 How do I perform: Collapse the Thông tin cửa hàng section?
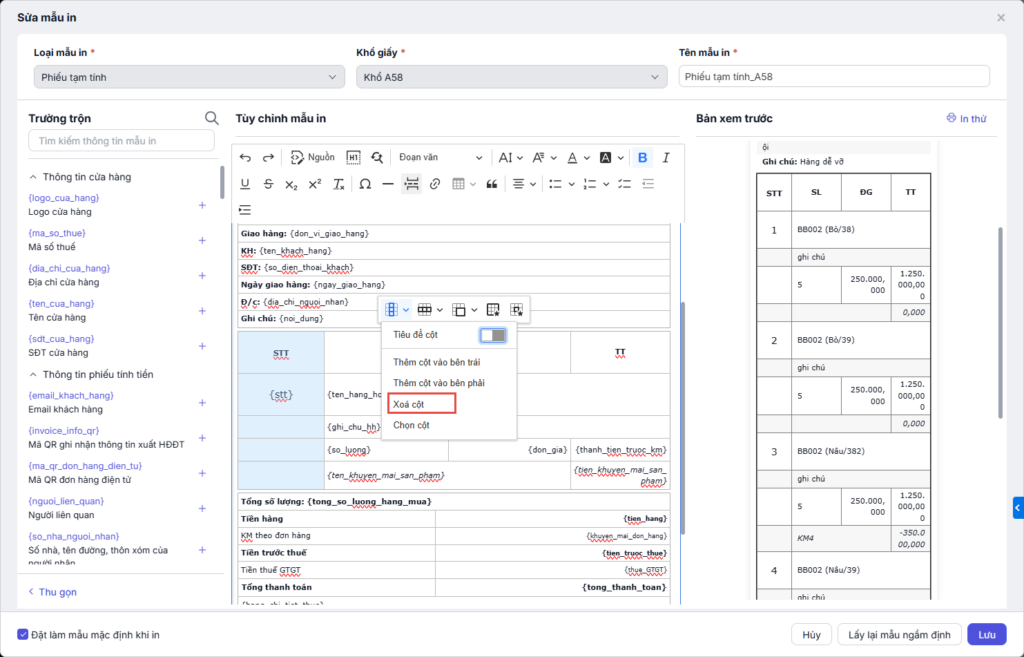(x=33, y=177)
